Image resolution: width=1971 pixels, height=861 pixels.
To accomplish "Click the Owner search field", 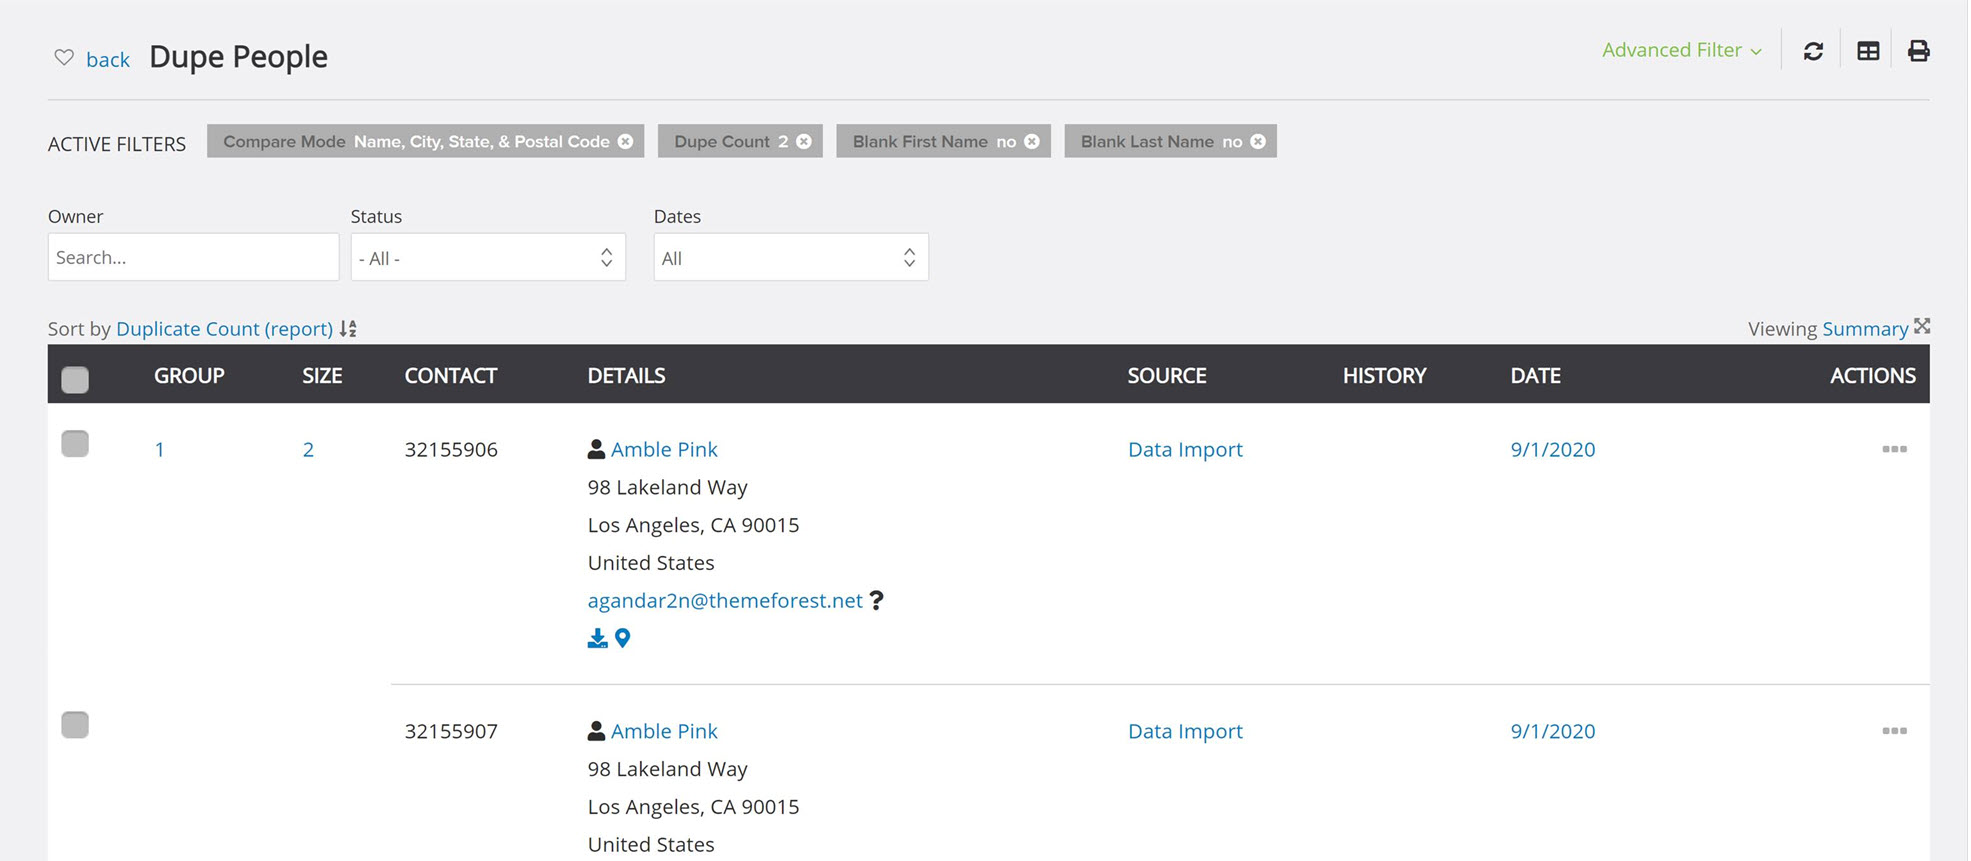I will point(193,257).
